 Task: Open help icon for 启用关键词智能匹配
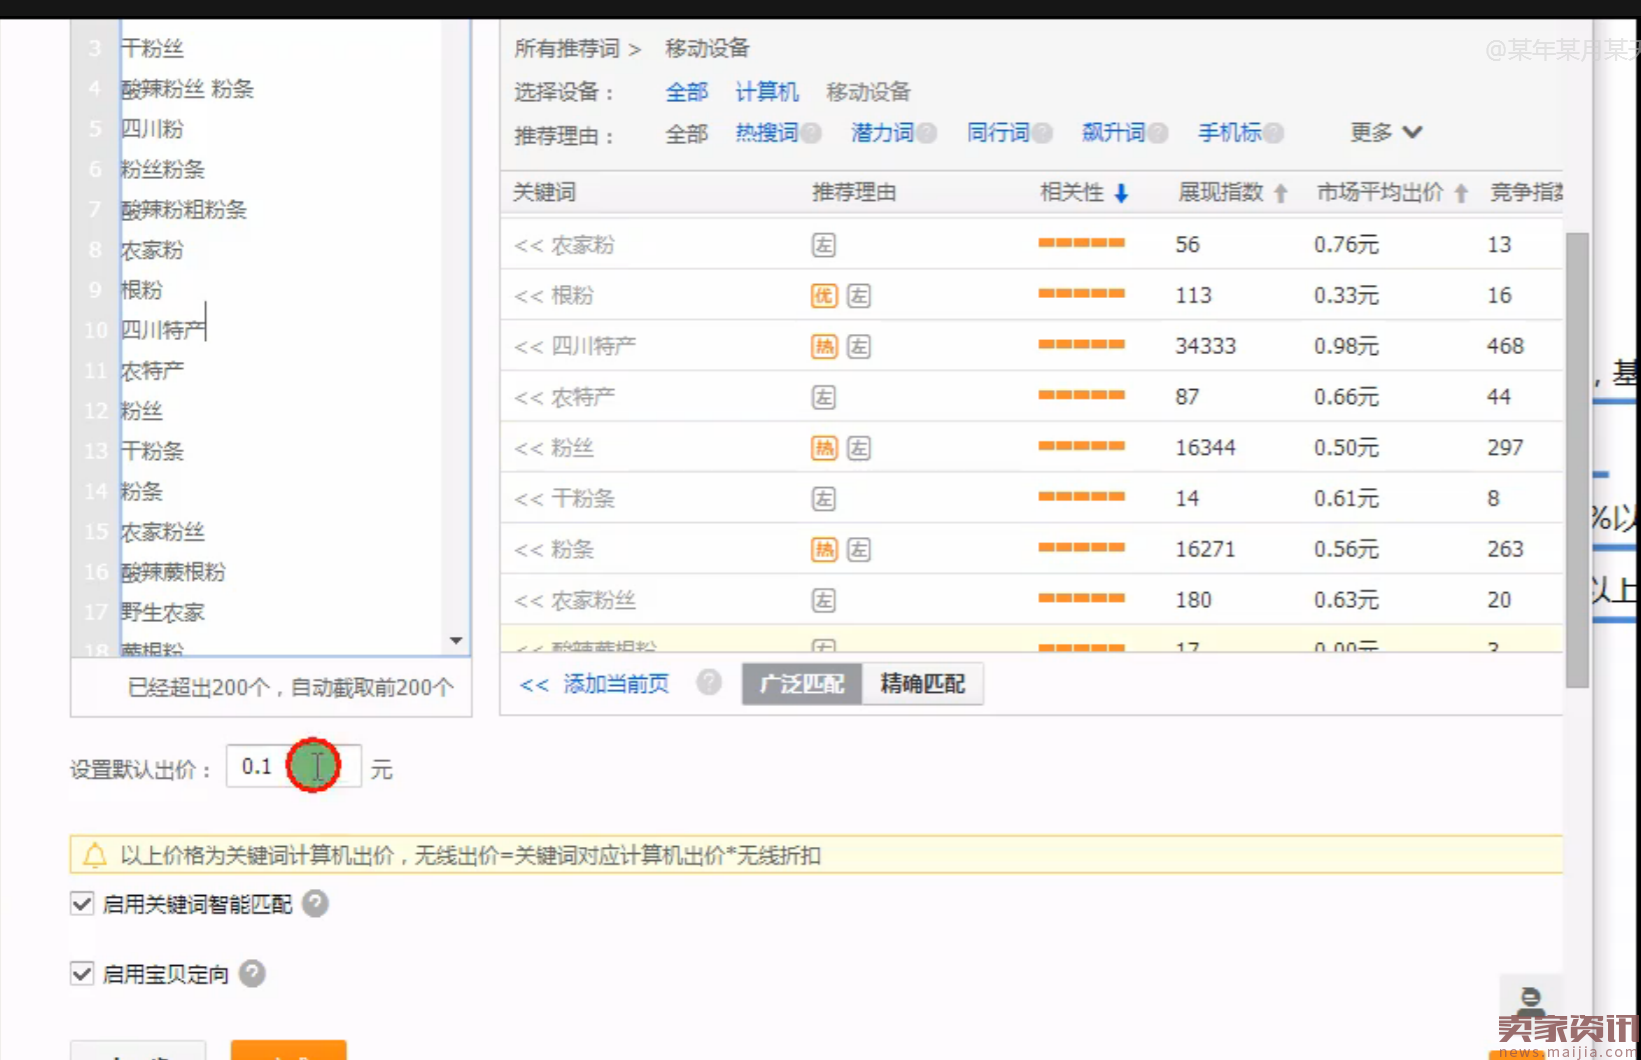(315, 904)
